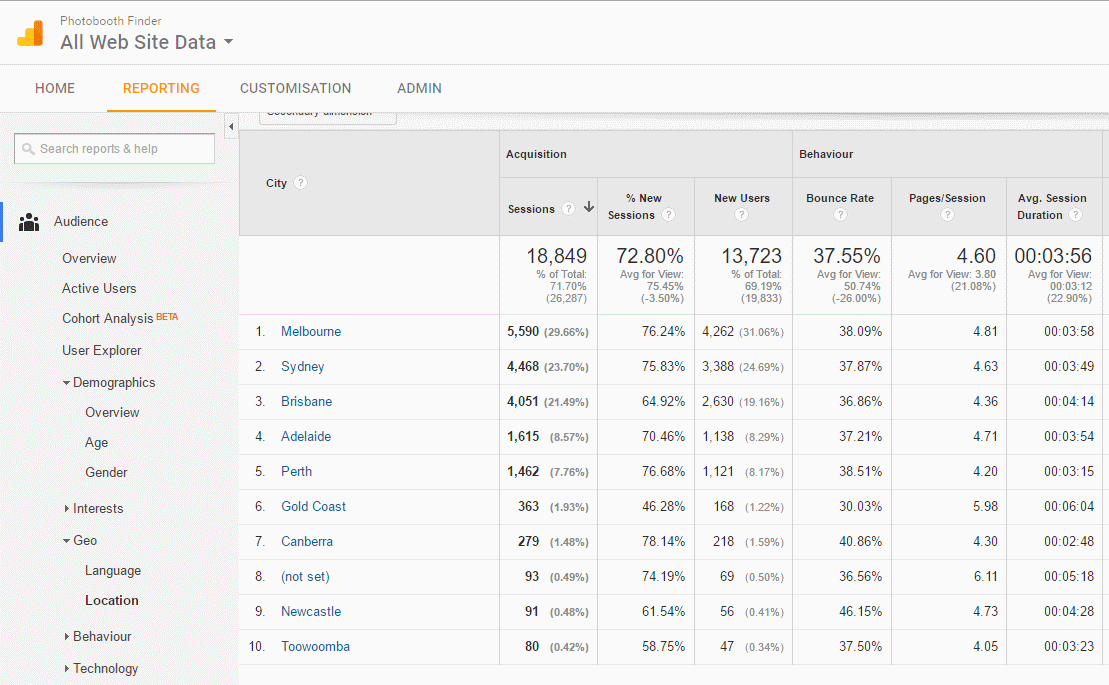
Task: Click the total sessions value 18,849
Action: 557,255
